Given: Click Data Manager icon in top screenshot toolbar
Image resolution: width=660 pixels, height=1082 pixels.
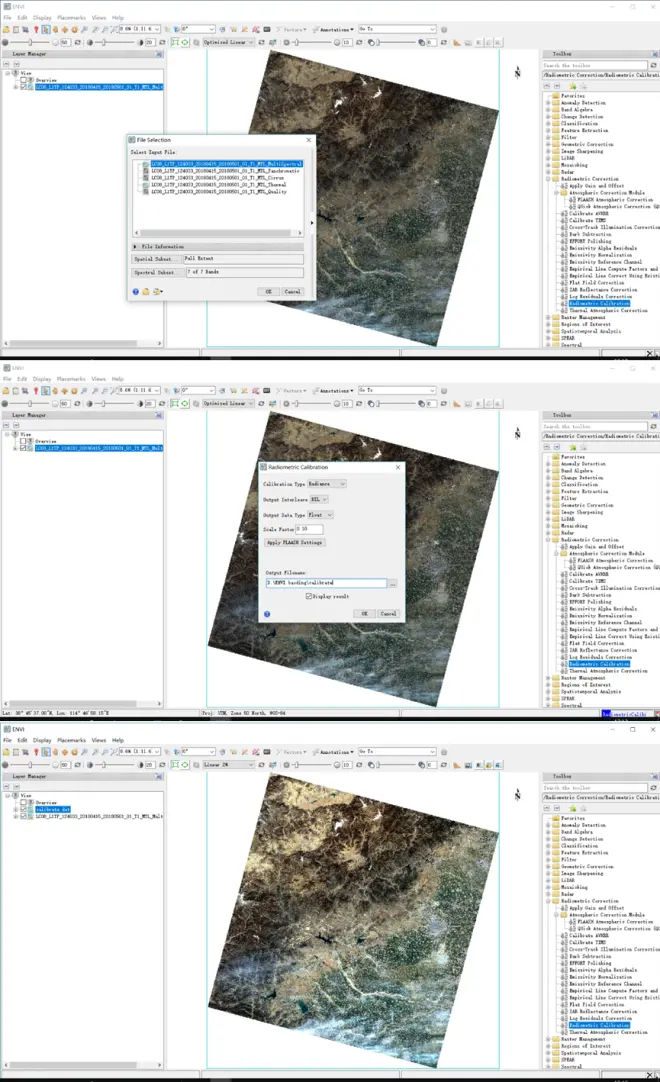Looking at the screenshot, I should tap(16, 30).
